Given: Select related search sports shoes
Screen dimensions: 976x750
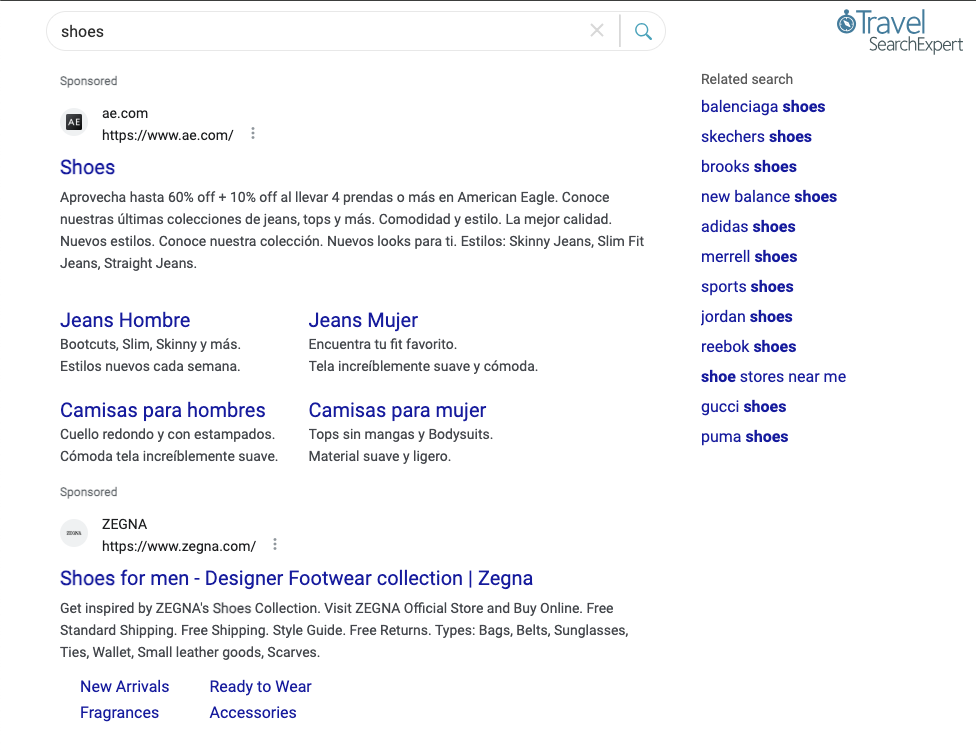Looking at the screenshot, I should (x=748, y=286).
